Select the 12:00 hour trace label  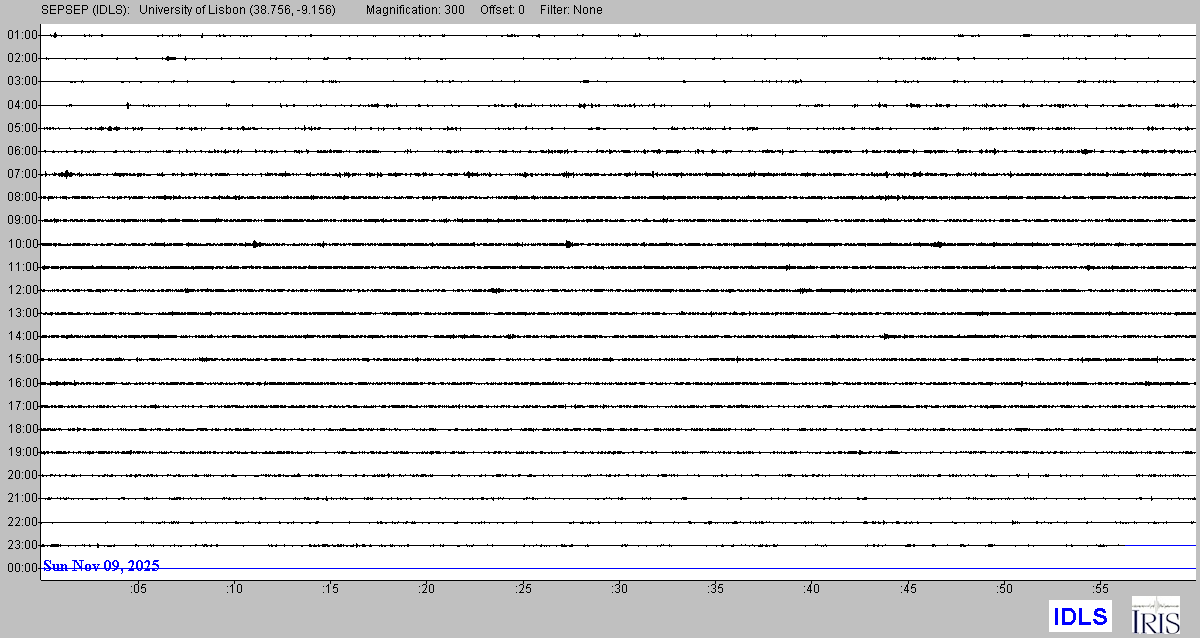point(21,290)
